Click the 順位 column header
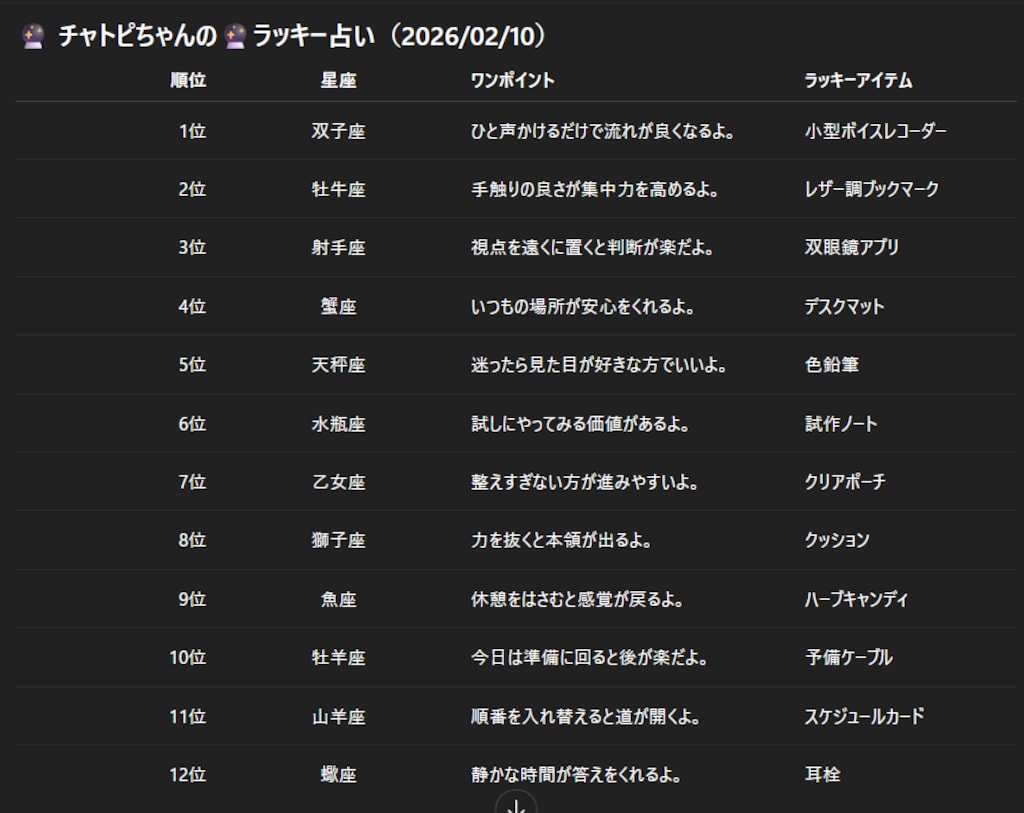1024x813 pixels. [x=188, y=80]
